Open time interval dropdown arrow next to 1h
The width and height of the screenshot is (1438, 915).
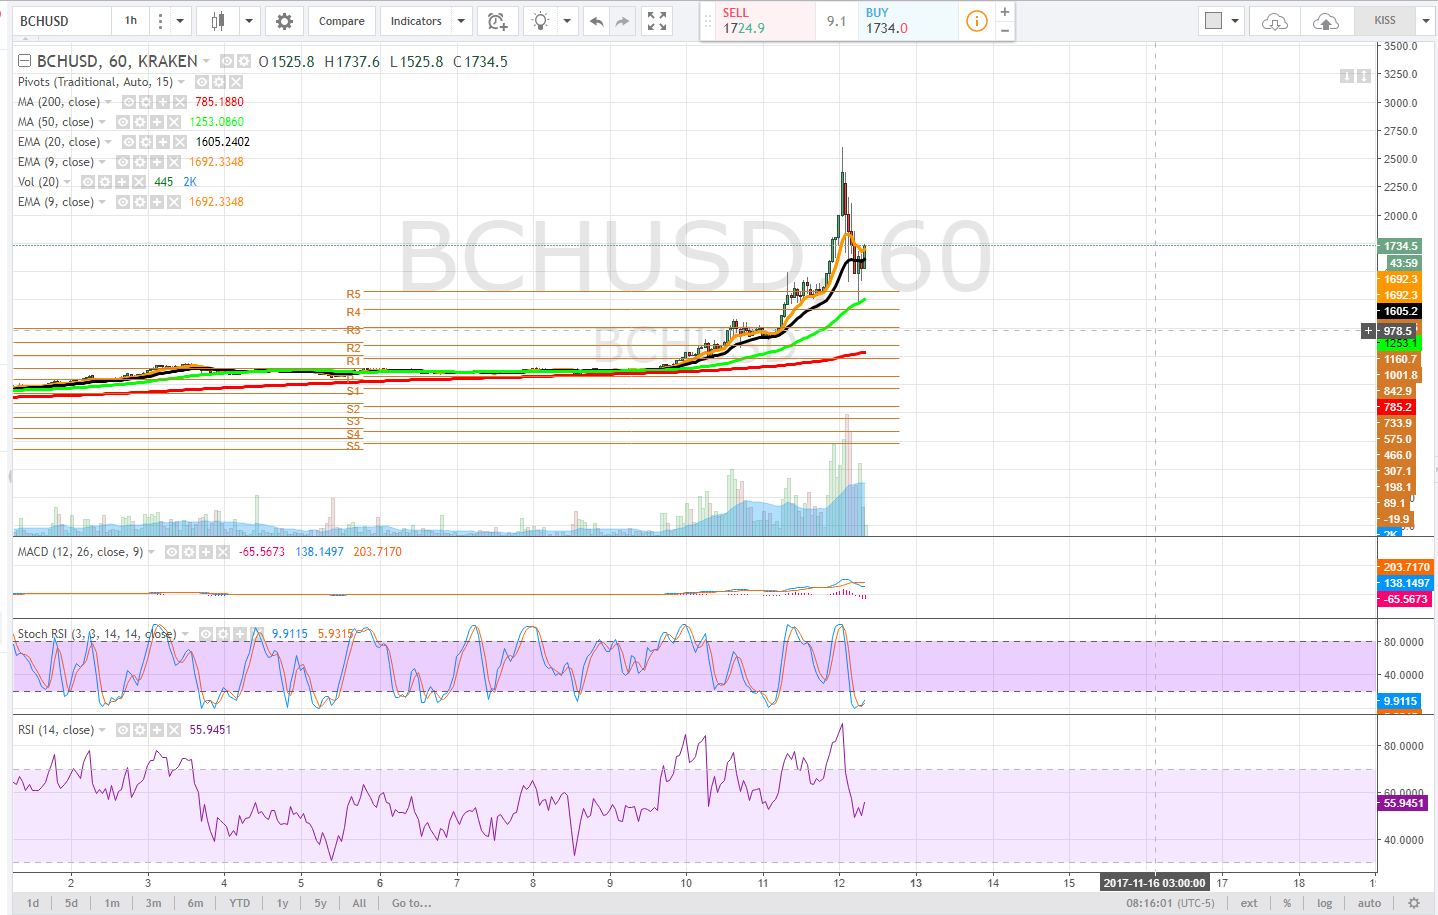click(180, 21)
